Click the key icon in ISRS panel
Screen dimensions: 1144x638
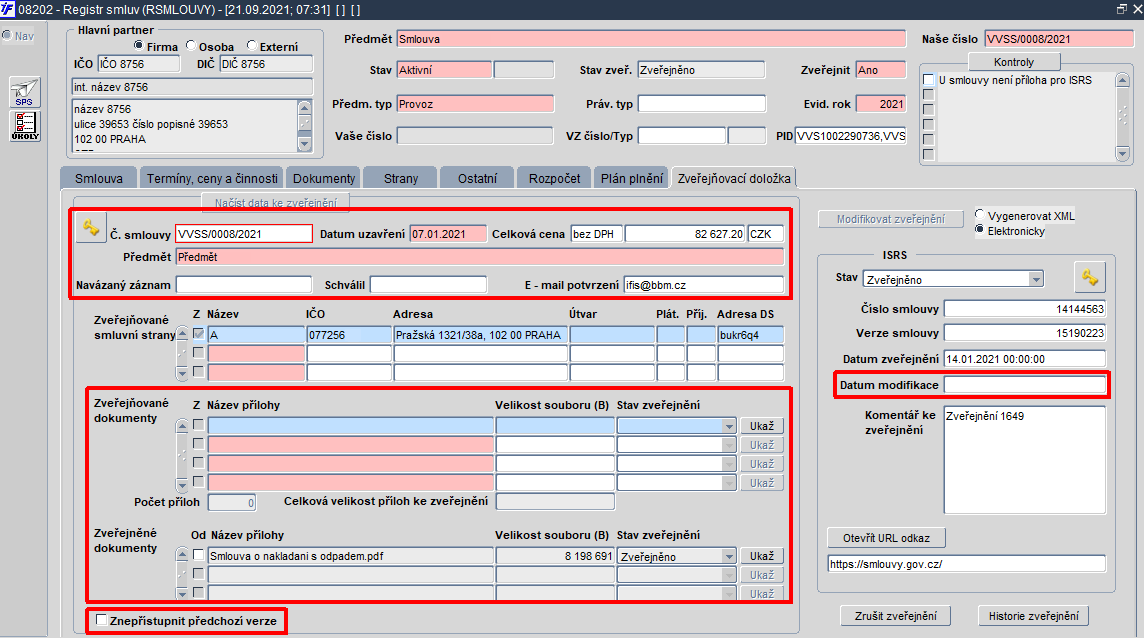tap(1088, 277)
